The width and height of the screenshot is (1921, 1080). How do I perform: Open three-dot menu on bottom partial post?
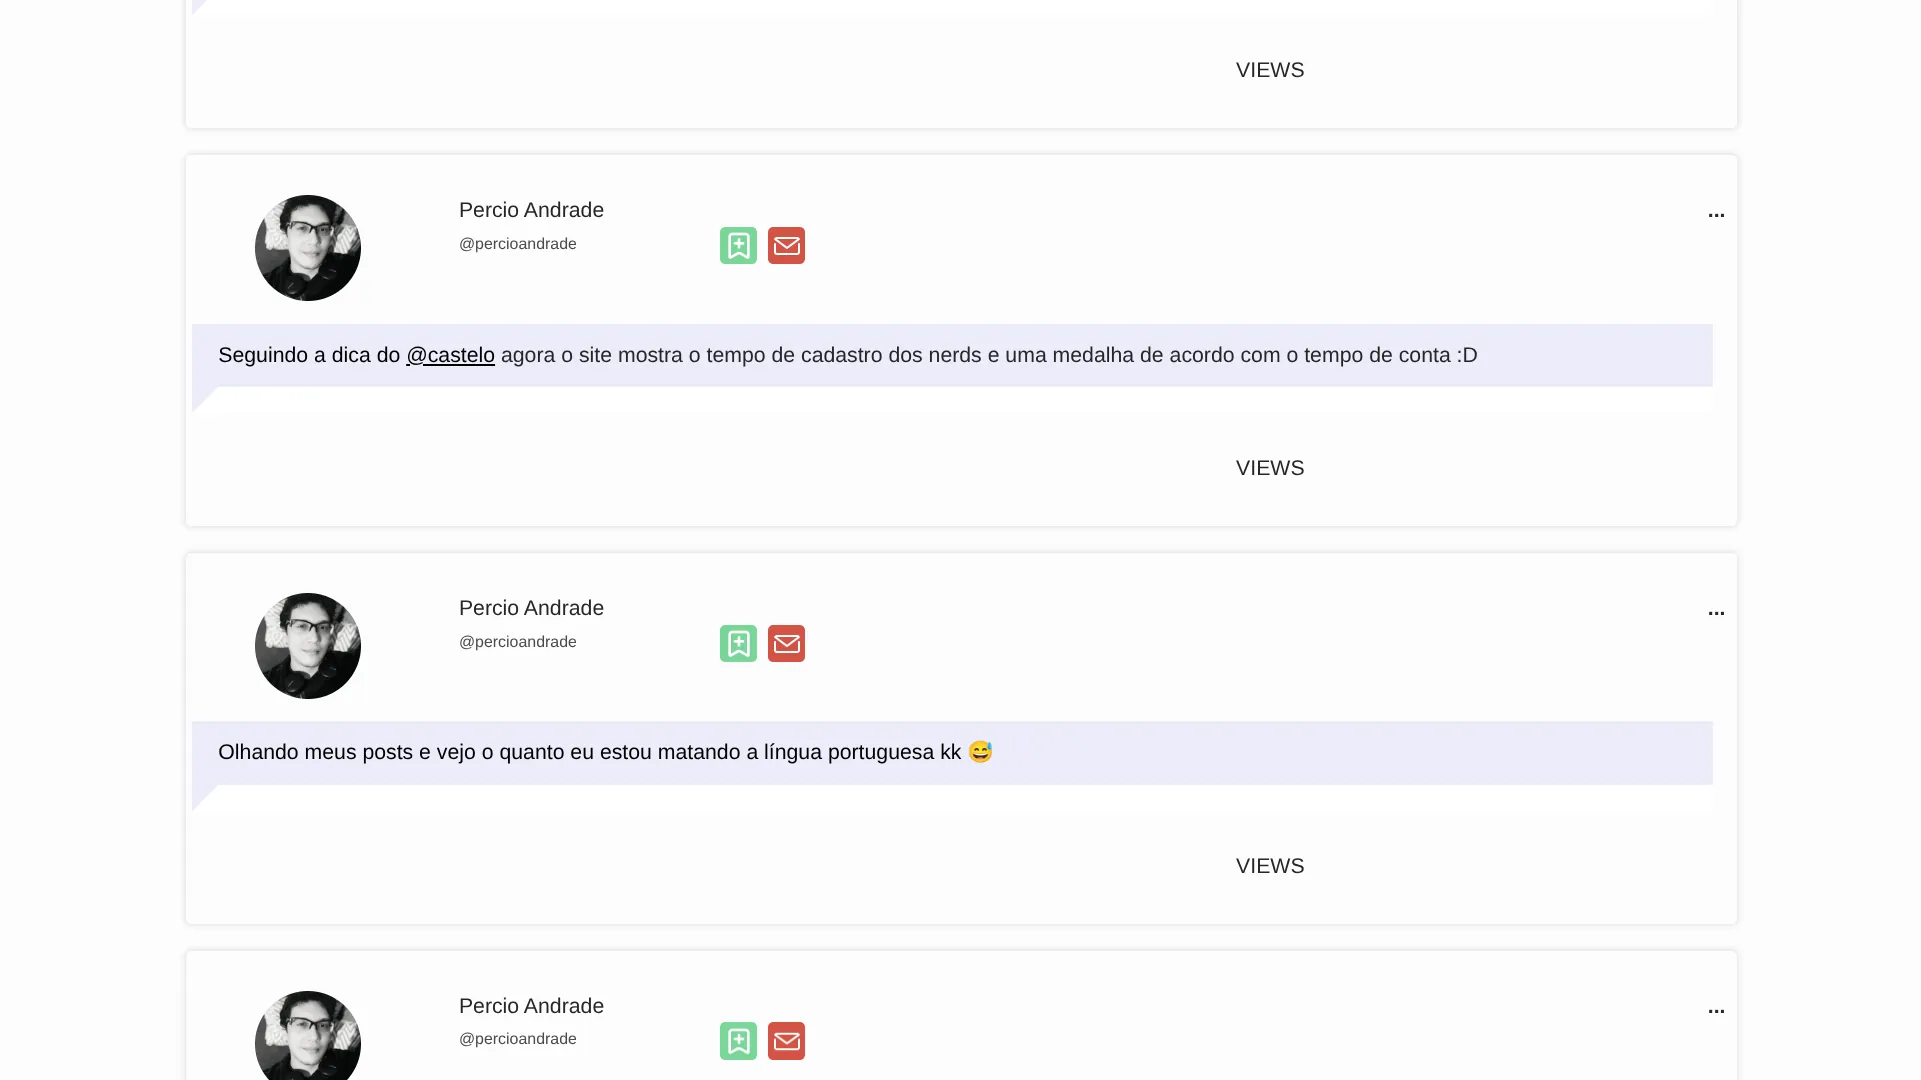[x=1716, y=1011]
